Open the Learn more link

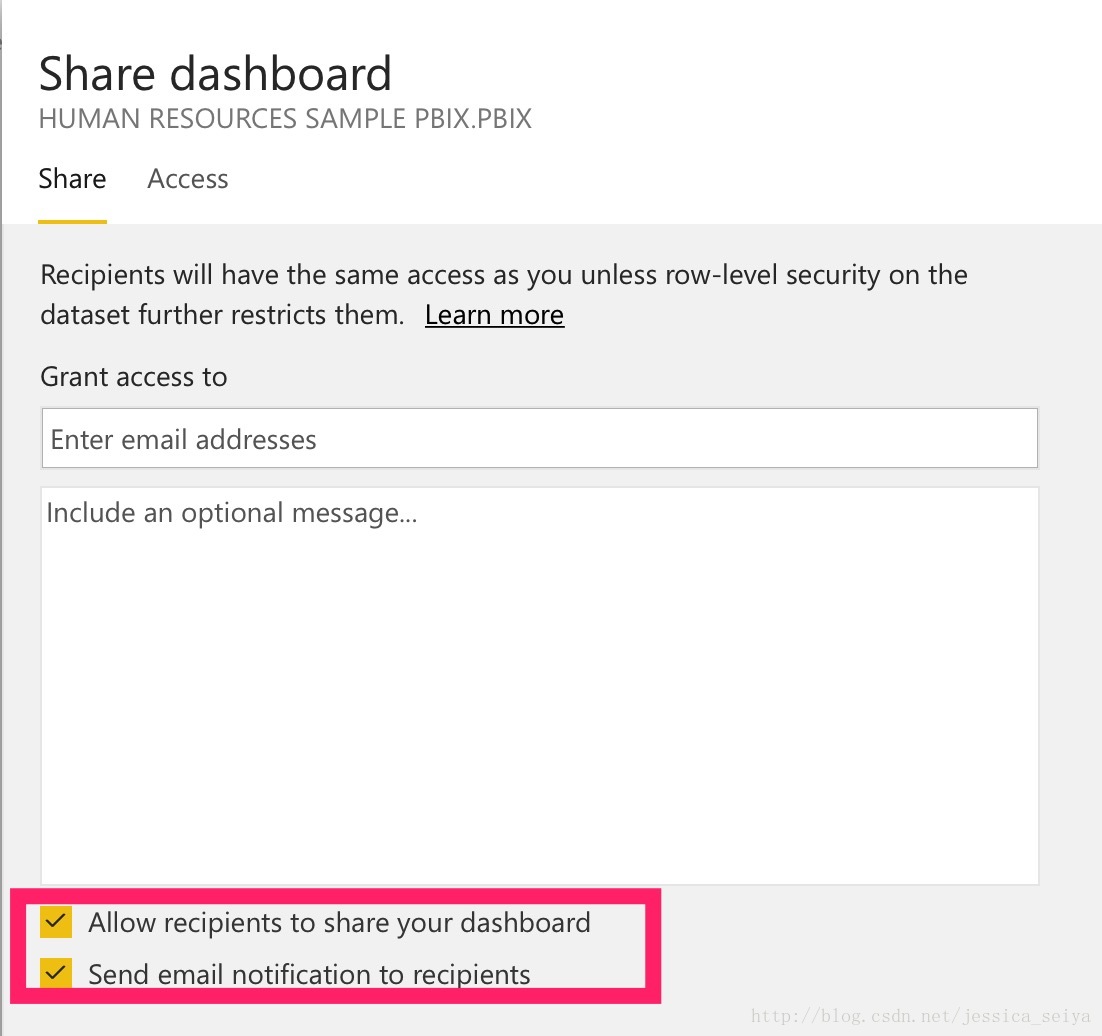494,315
